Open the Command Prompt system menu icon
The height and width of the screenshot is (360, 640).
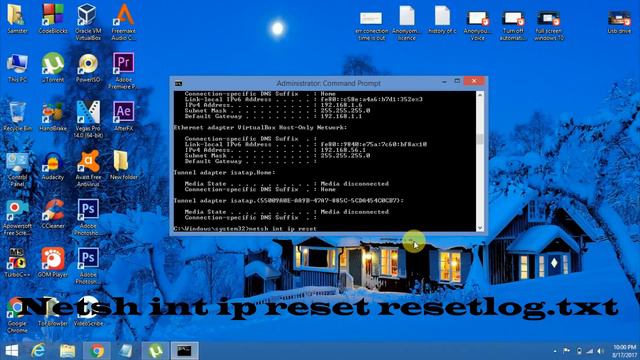click(x=178, y=83)
